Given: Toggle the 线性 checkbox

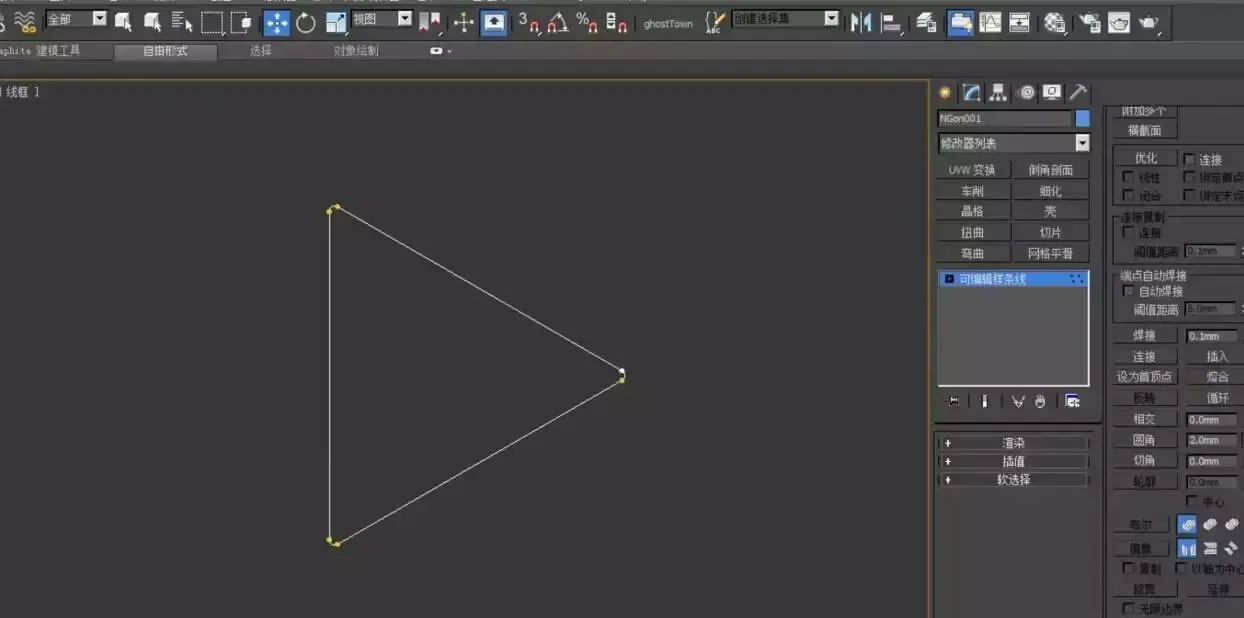Looking at the screenshot, I should coord(1129,177).
